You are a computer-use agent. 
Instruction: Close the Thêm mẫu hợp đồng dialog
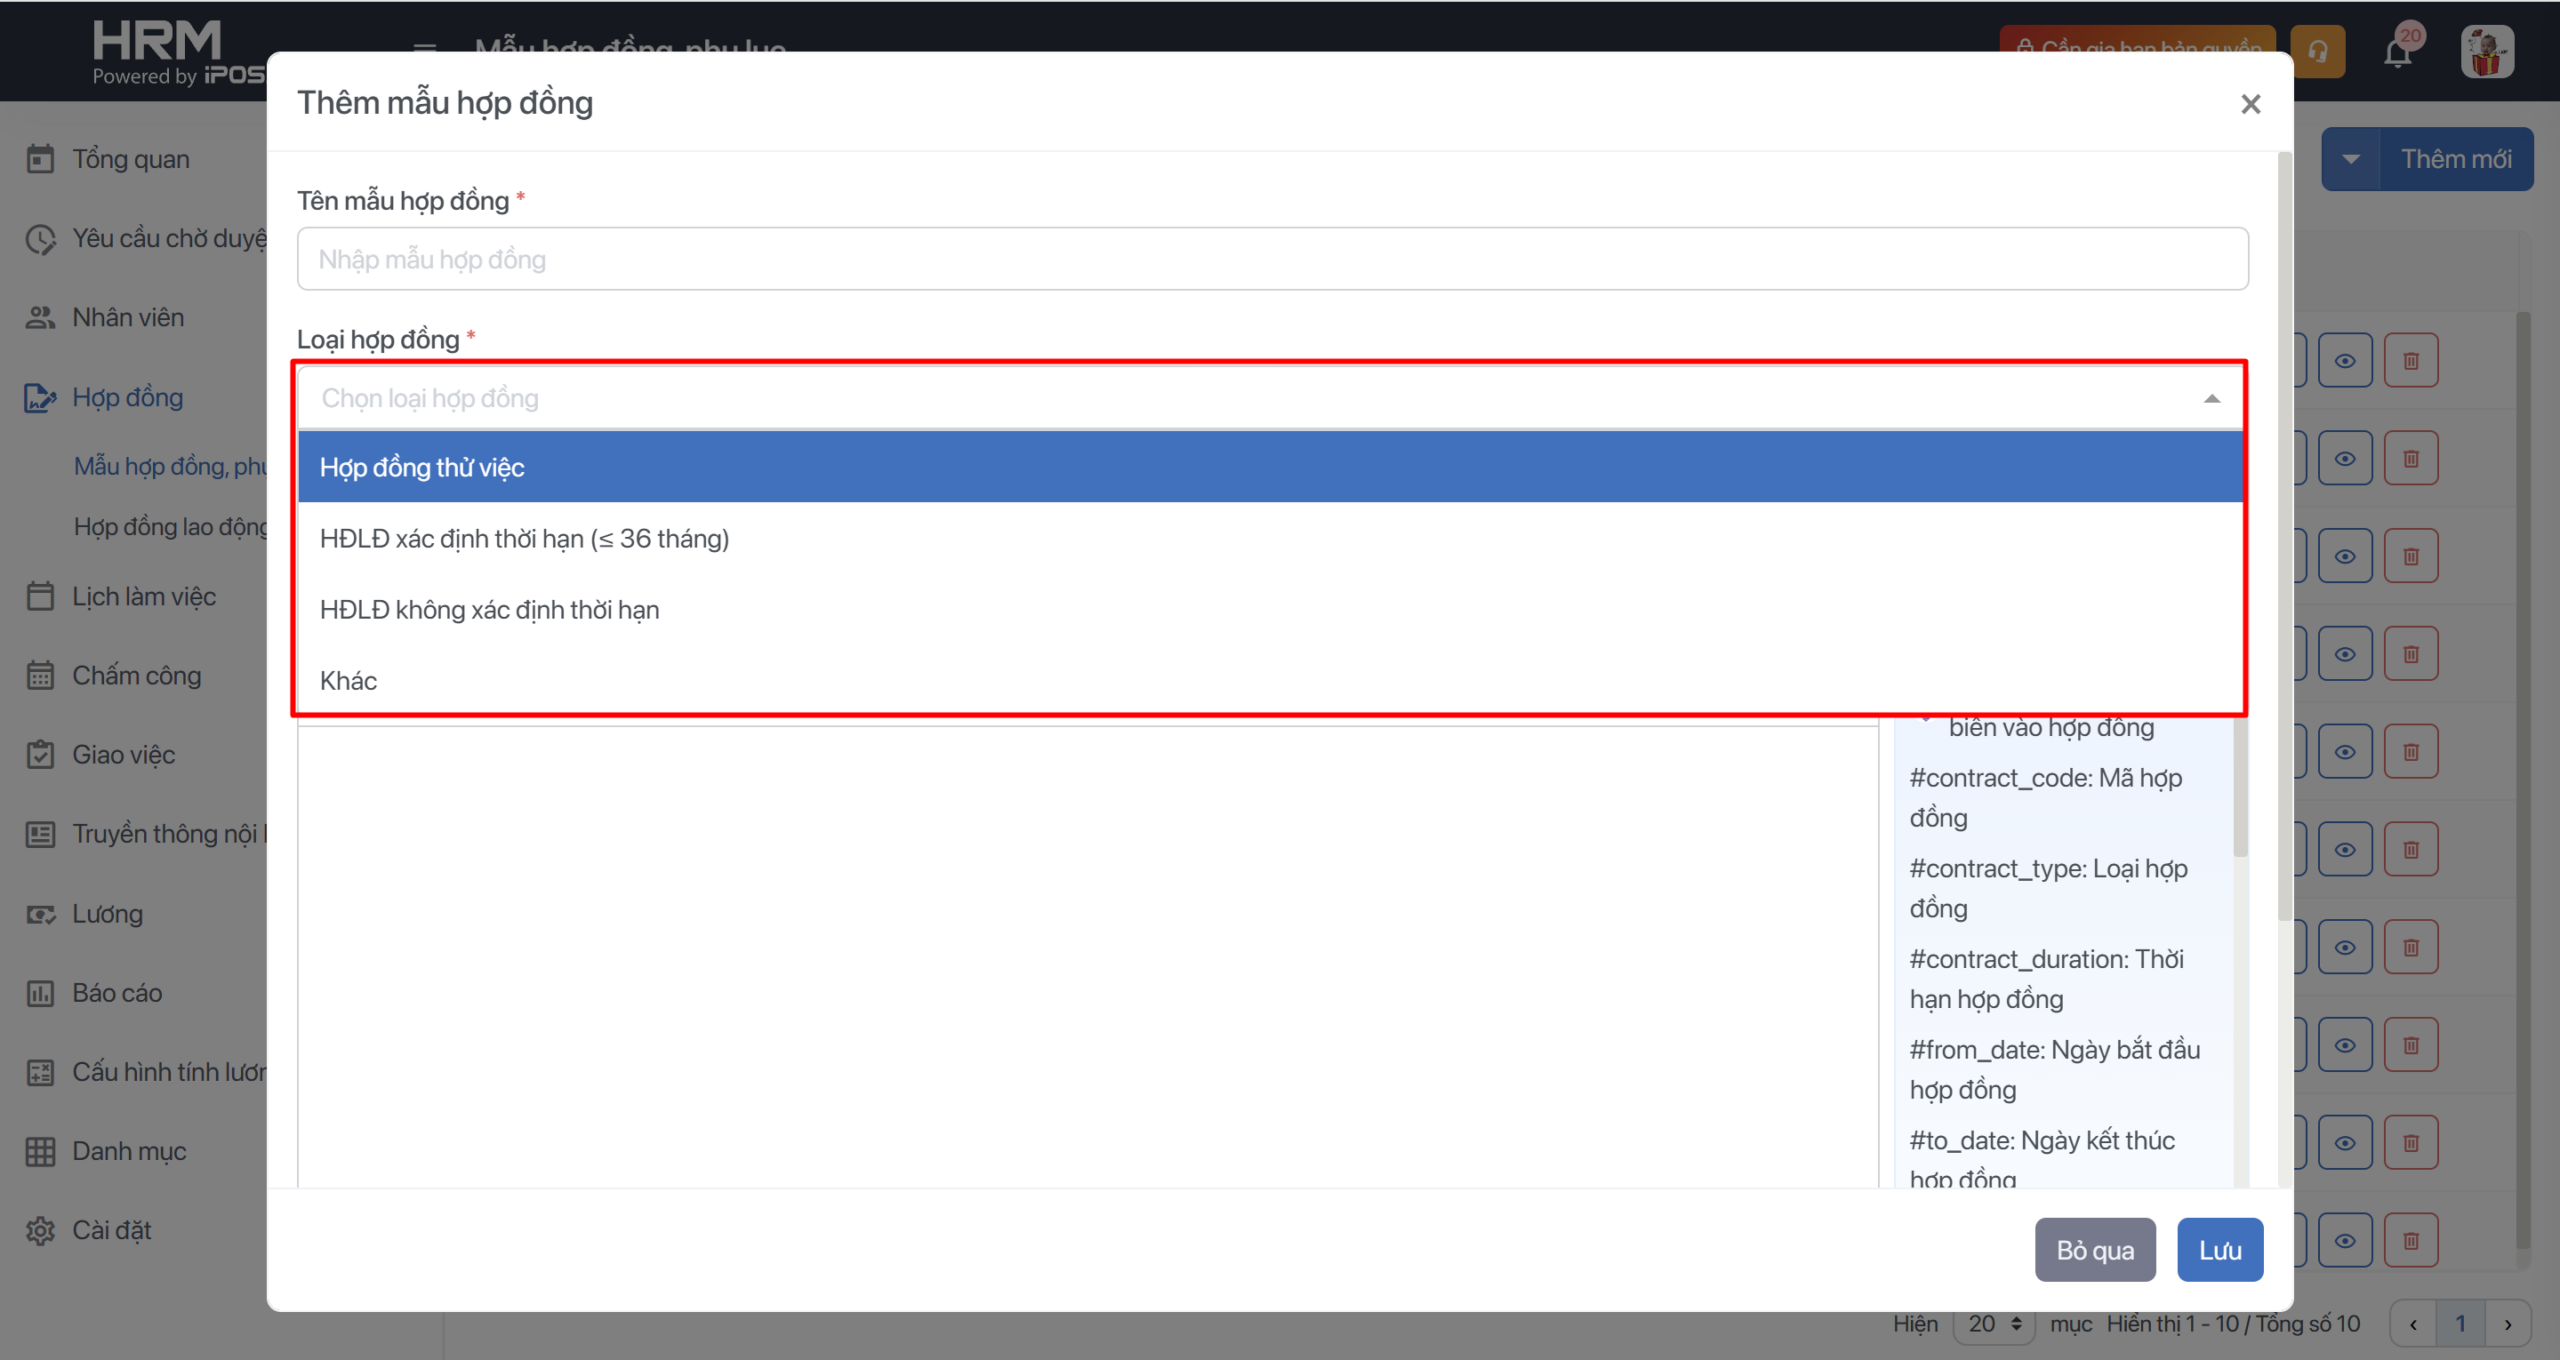coord(2250,104)
